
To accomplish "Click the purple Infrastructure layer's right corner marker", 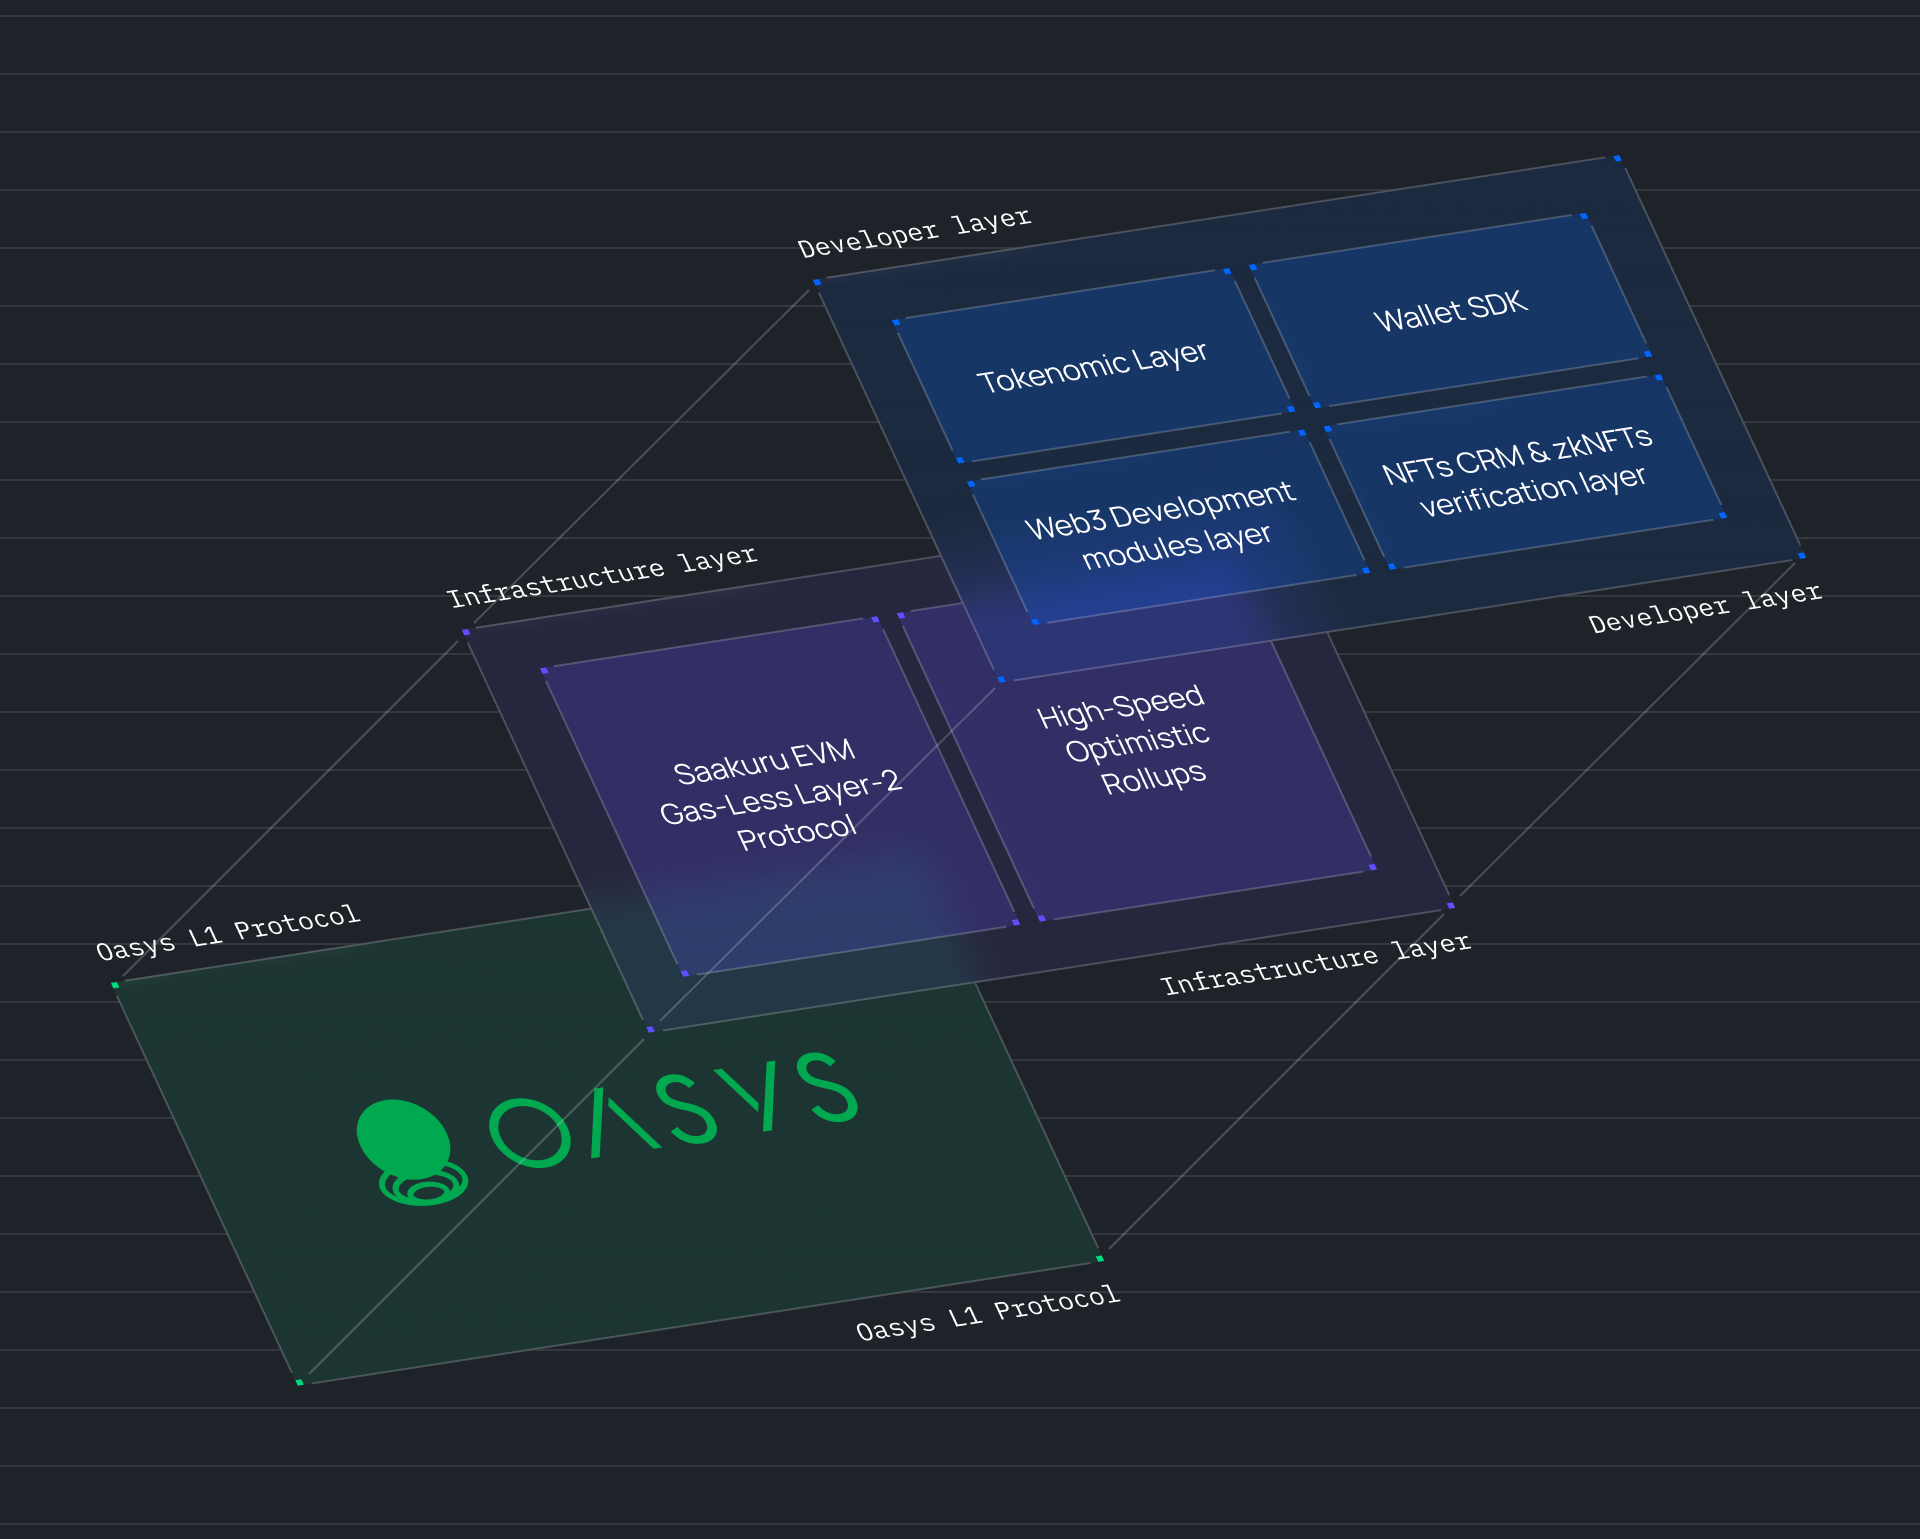I will tap(1450, 906).
